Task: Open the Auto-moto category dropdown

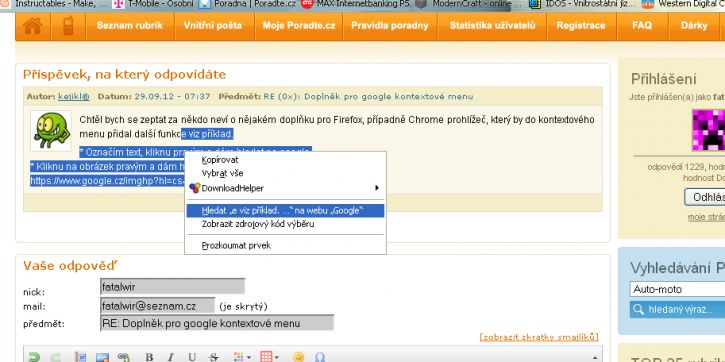Action: (677, 289)
